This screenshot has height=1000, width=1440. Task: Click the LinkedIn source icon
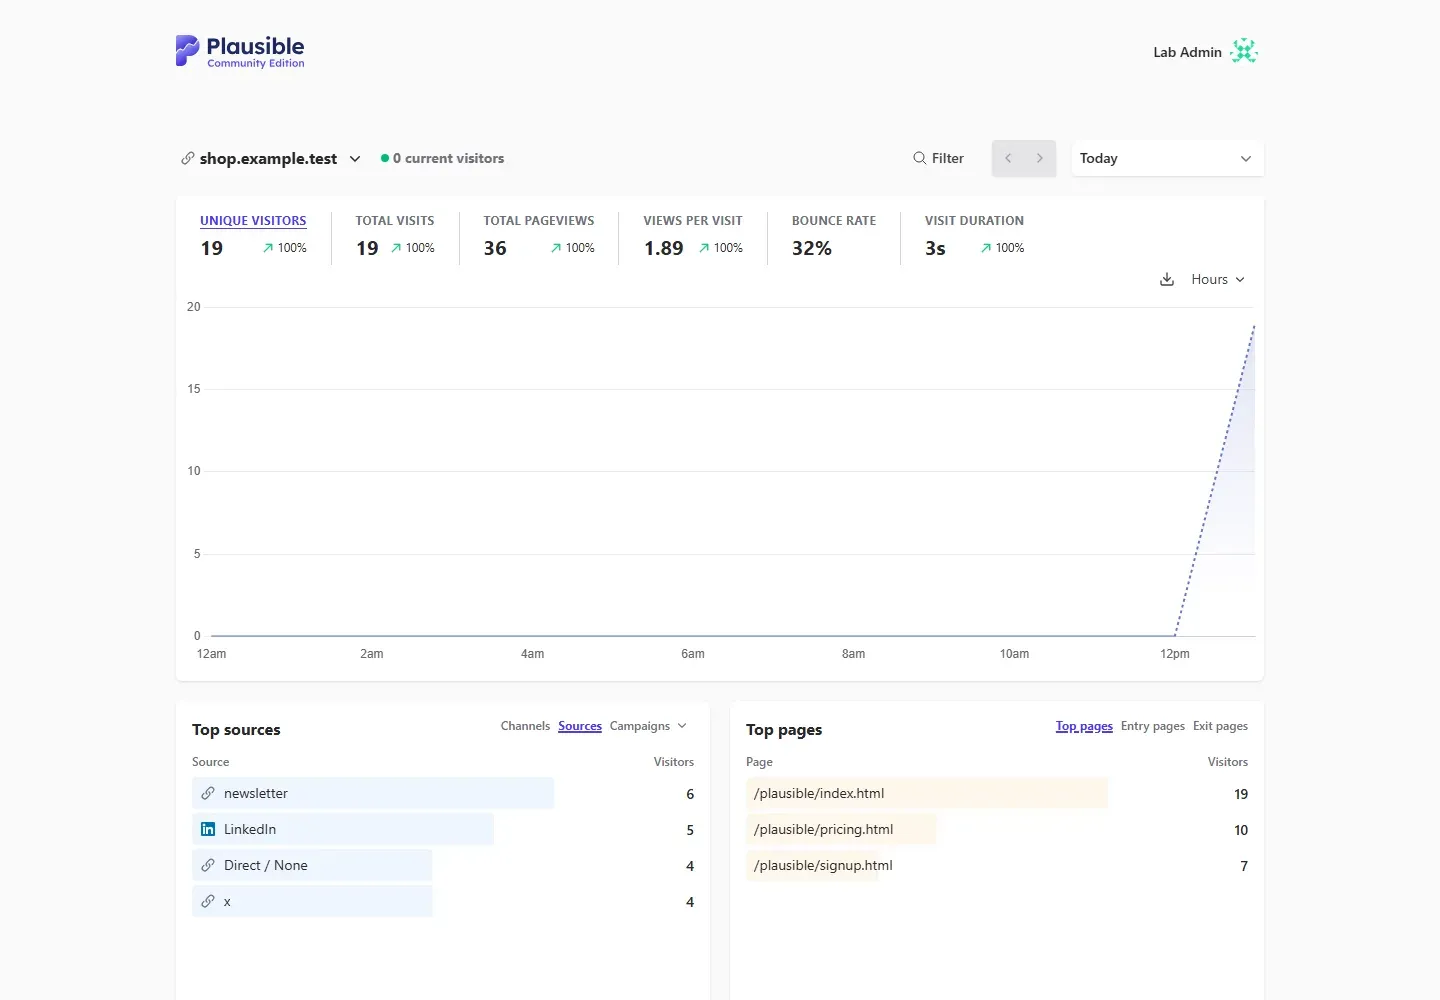pos(208,829)
